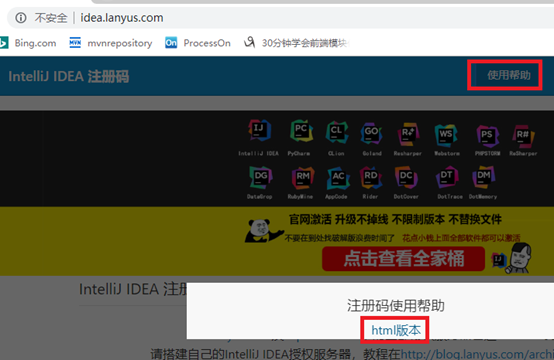Click the 点击查看全家桶 red button
554x360 pixels.
click(403, 259)
